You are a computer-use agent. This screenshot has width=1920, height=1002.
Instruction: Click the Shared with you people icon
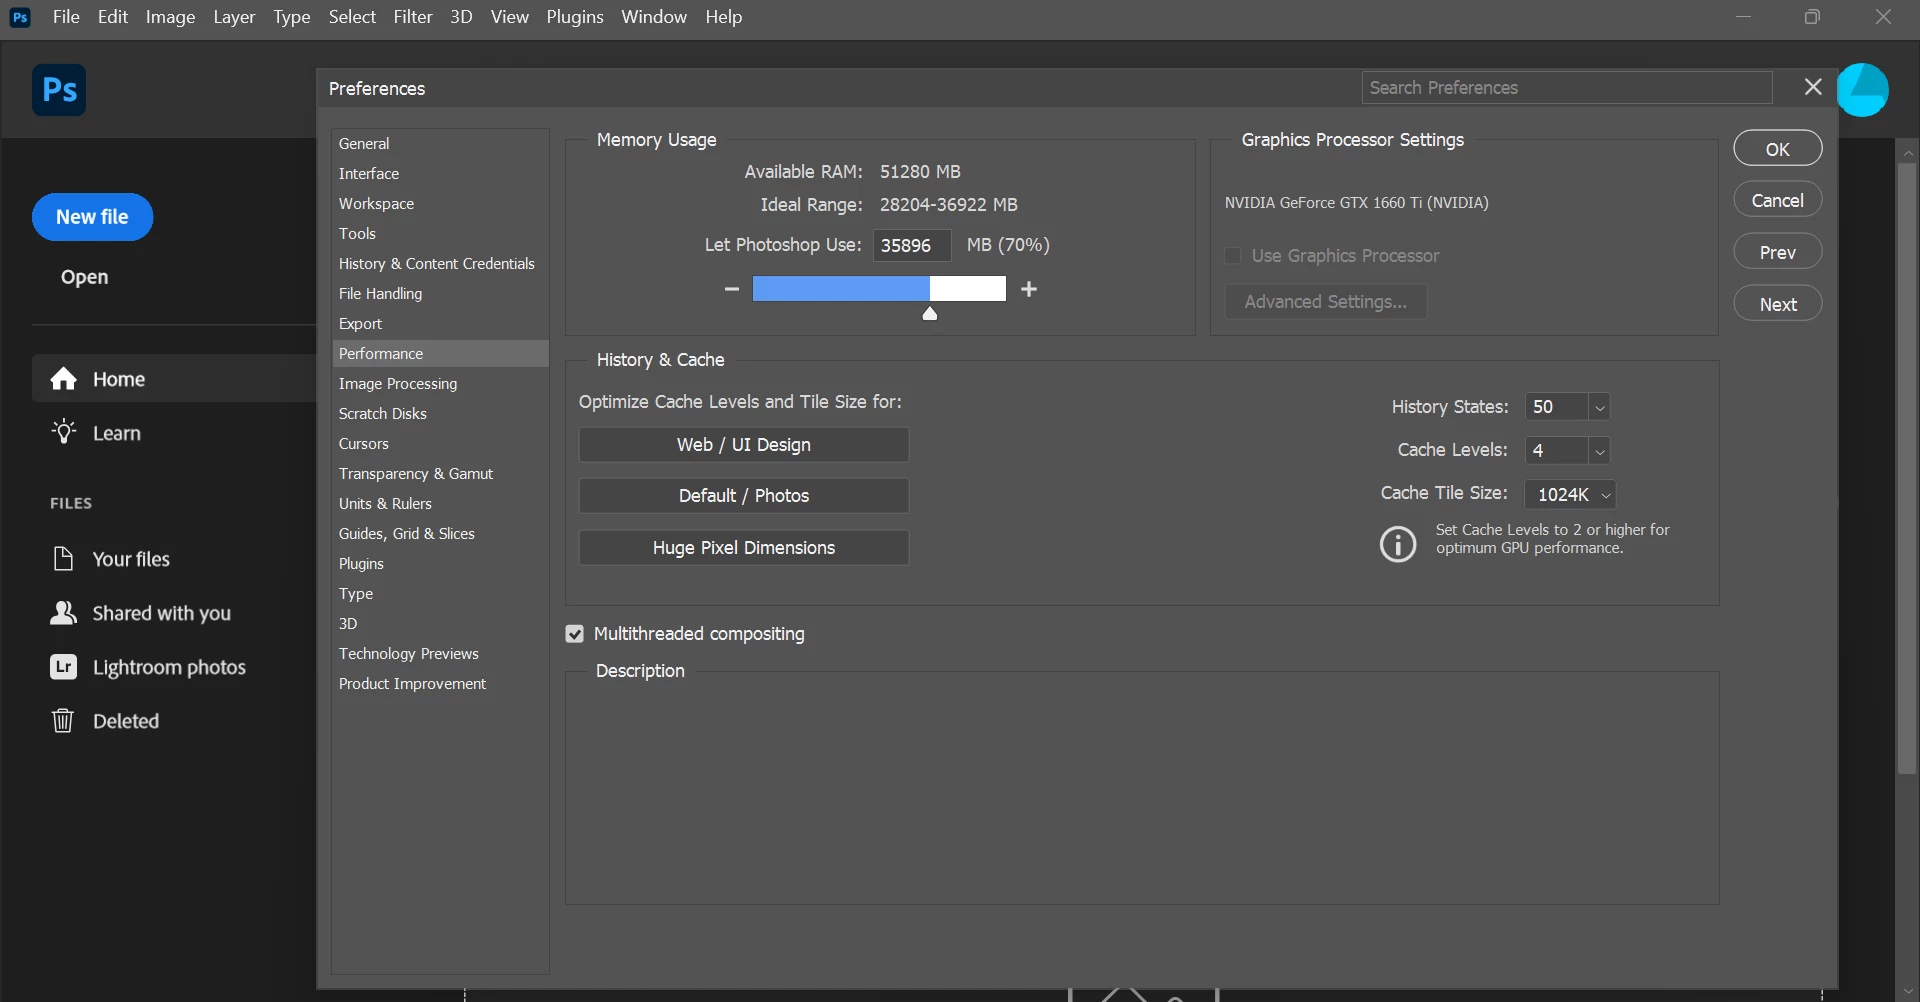point(63,613)
